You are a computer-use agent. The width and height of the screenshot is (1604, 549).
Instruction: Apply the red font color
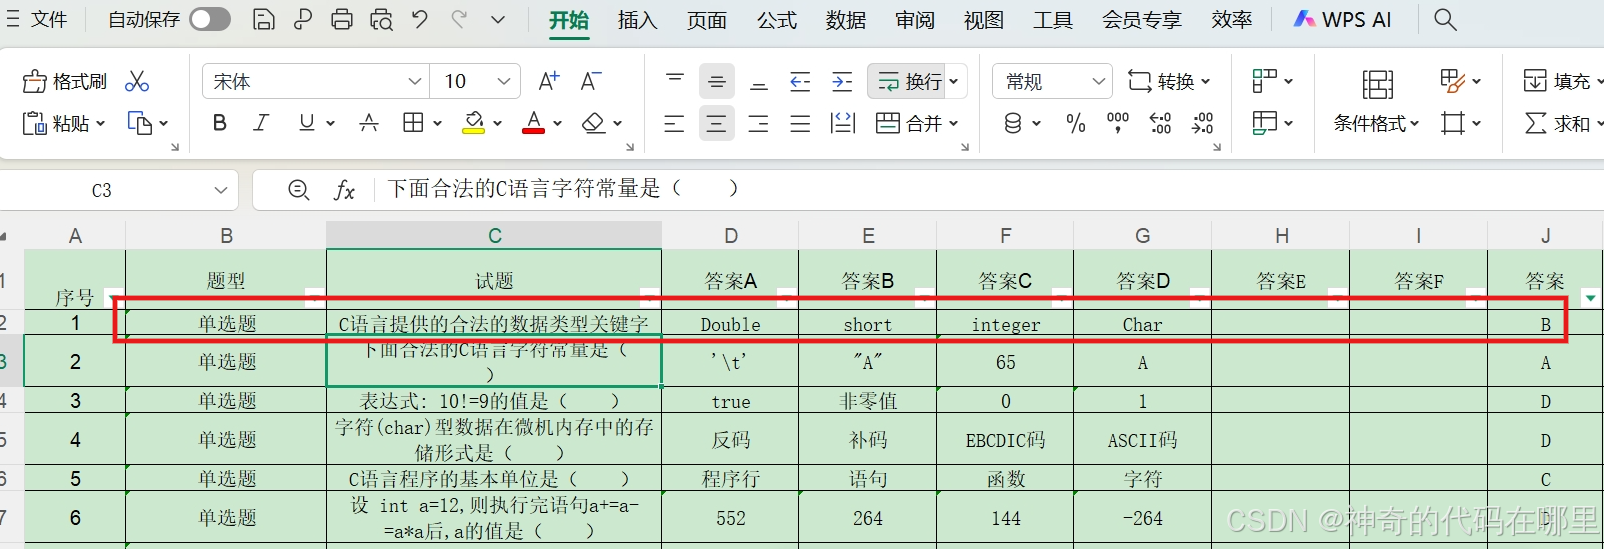click(534, 123)
